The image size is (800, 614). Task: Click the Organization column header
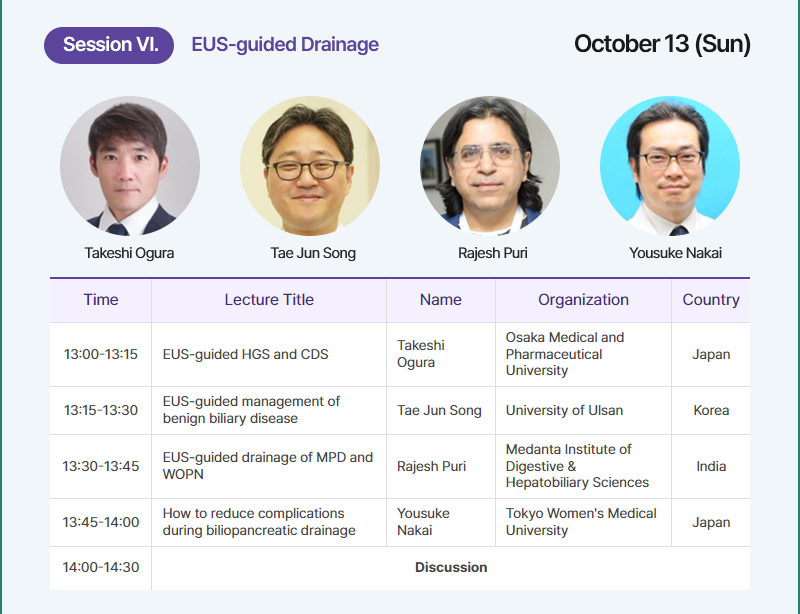[583, 300]
